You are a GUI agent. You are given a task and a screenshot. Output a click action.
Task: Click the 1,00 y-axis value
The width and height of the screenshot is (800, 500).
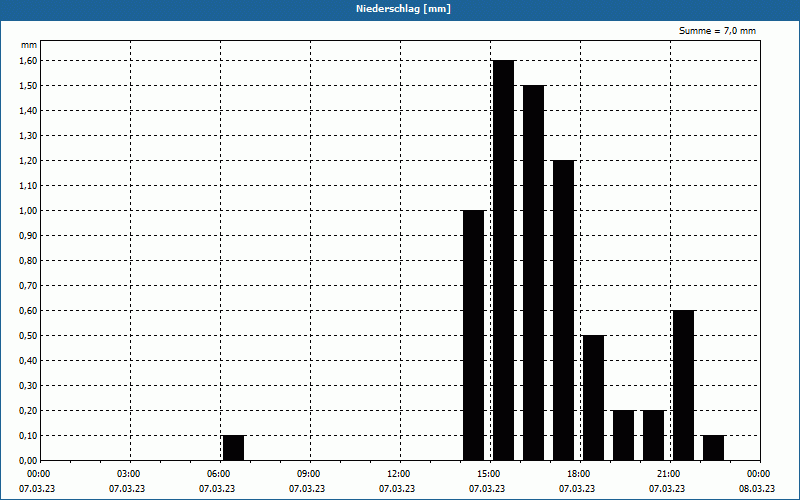click(x=28, y=211)
